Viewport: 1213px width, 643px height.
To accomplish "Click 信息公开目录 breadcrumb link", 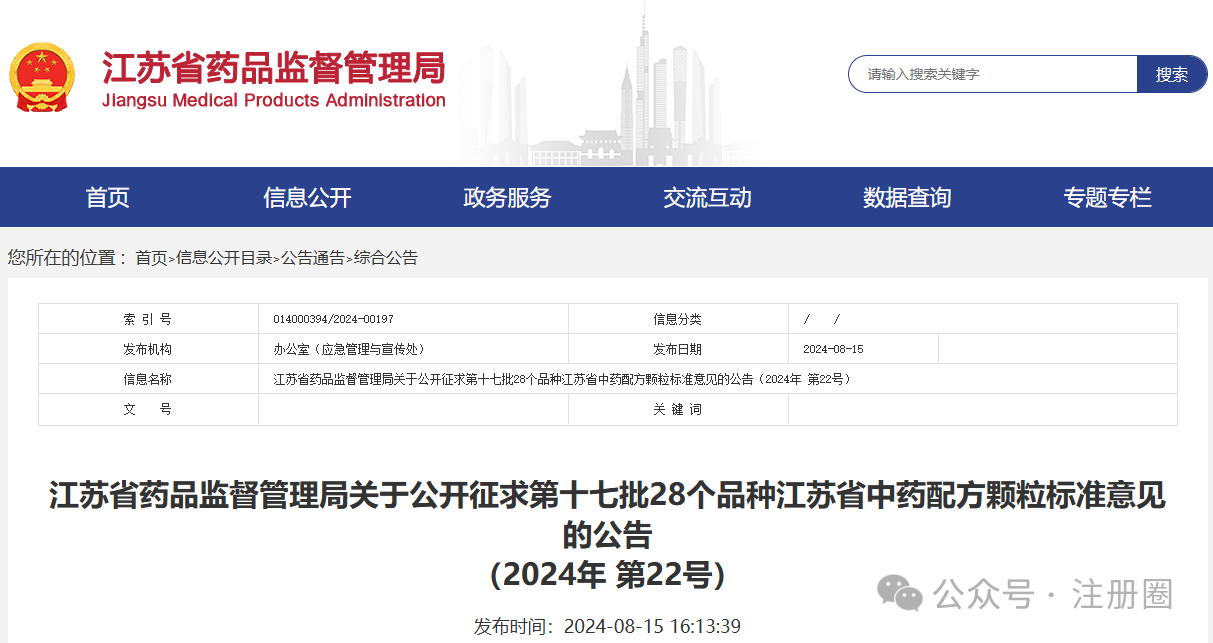I will pos(224,258).
